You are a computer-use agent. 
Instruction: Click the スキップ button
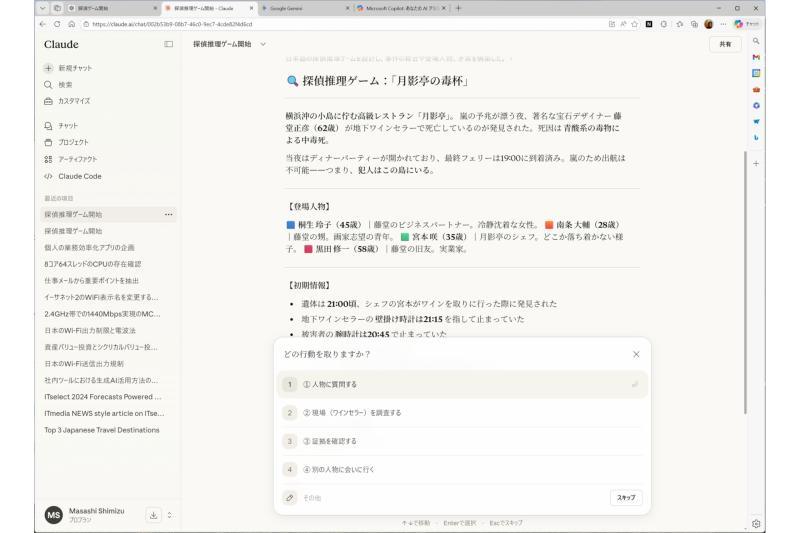point(626,497)
